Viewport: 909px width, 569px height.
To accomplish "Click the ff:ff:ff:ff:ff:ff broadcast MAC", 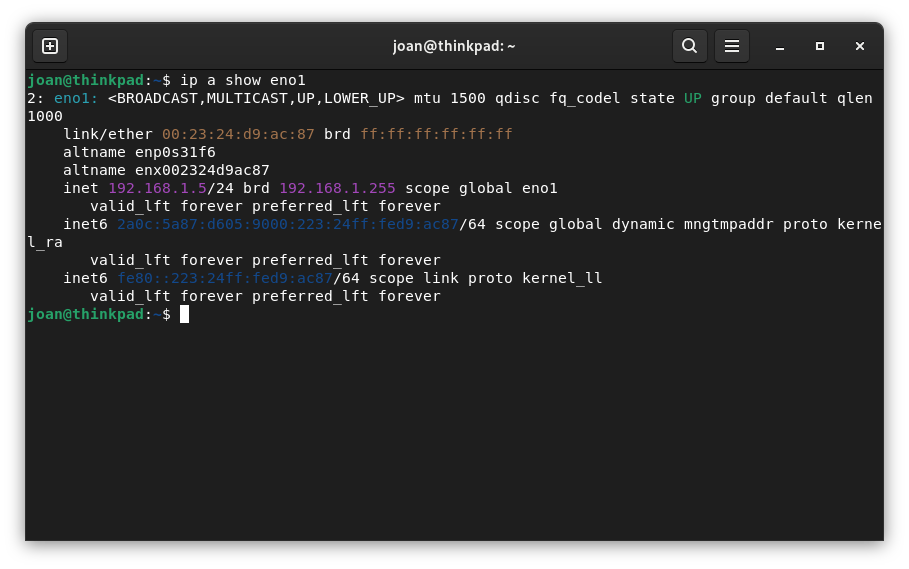I will click(x=436, y=134).
